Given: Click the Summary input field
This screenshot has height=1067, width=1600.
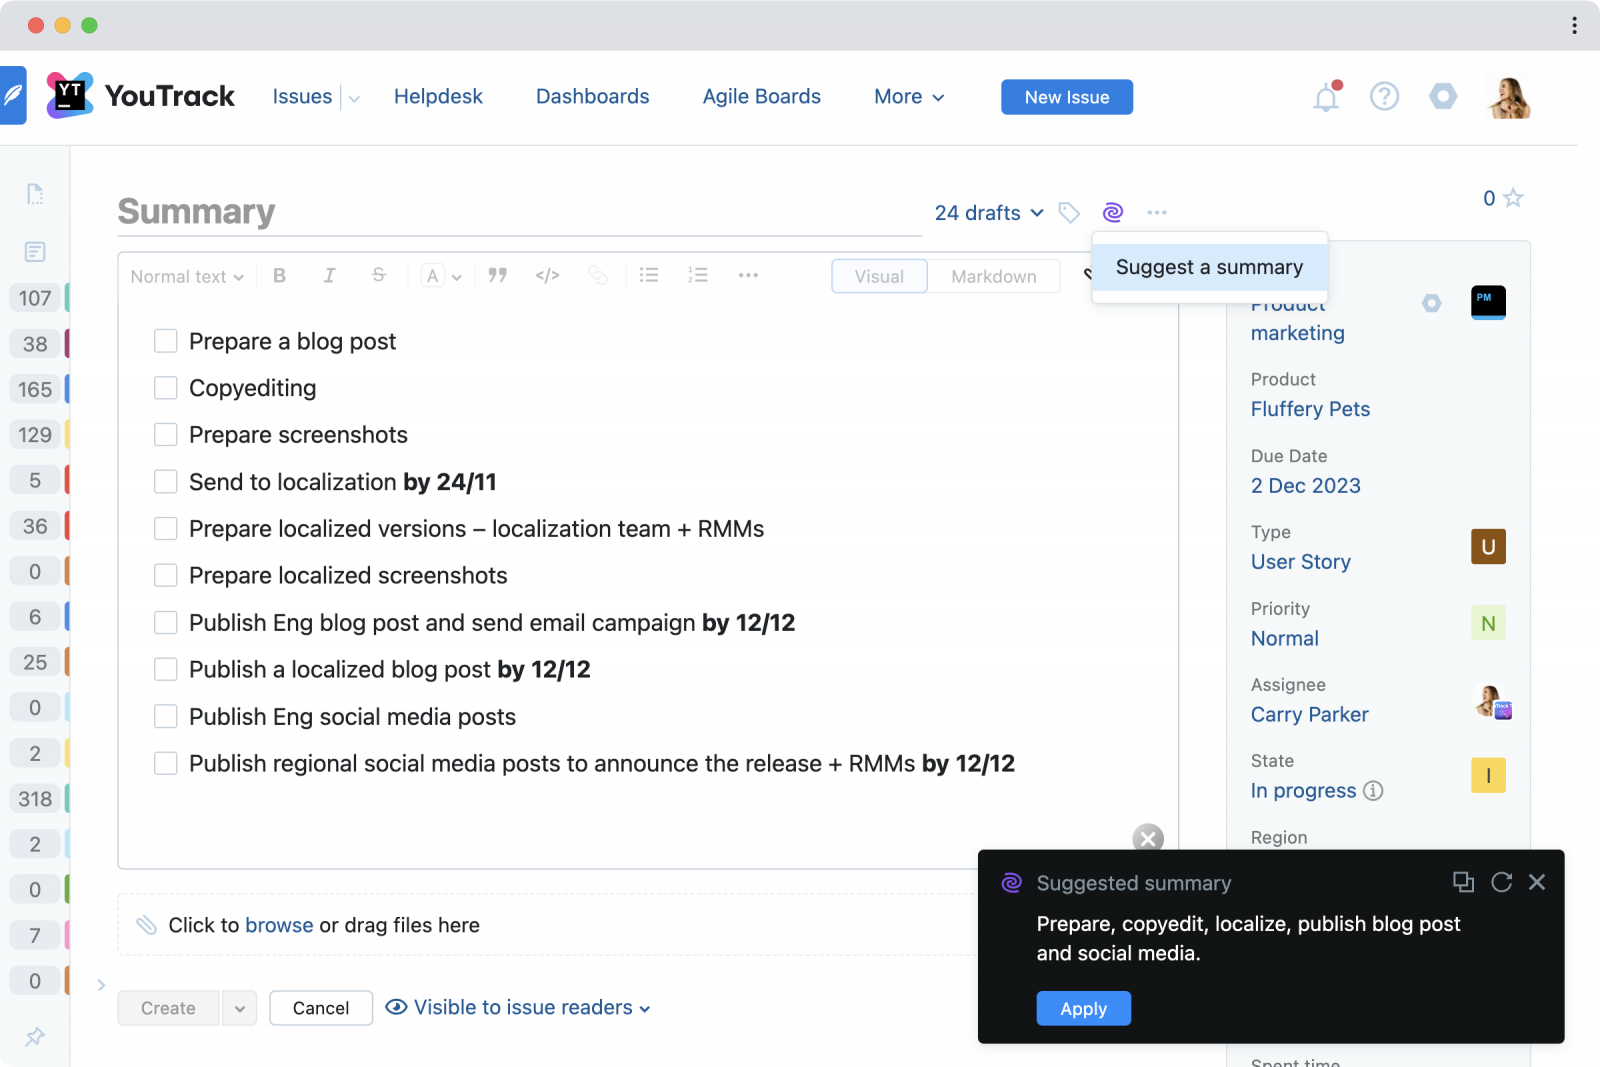Looking at the screenshot, I should (519, 212).
